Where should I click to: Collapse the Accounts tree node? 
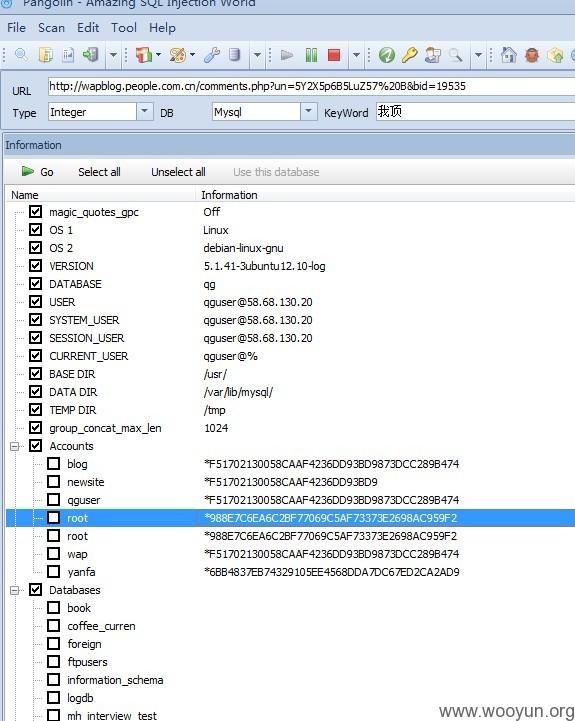click(15, 446)
